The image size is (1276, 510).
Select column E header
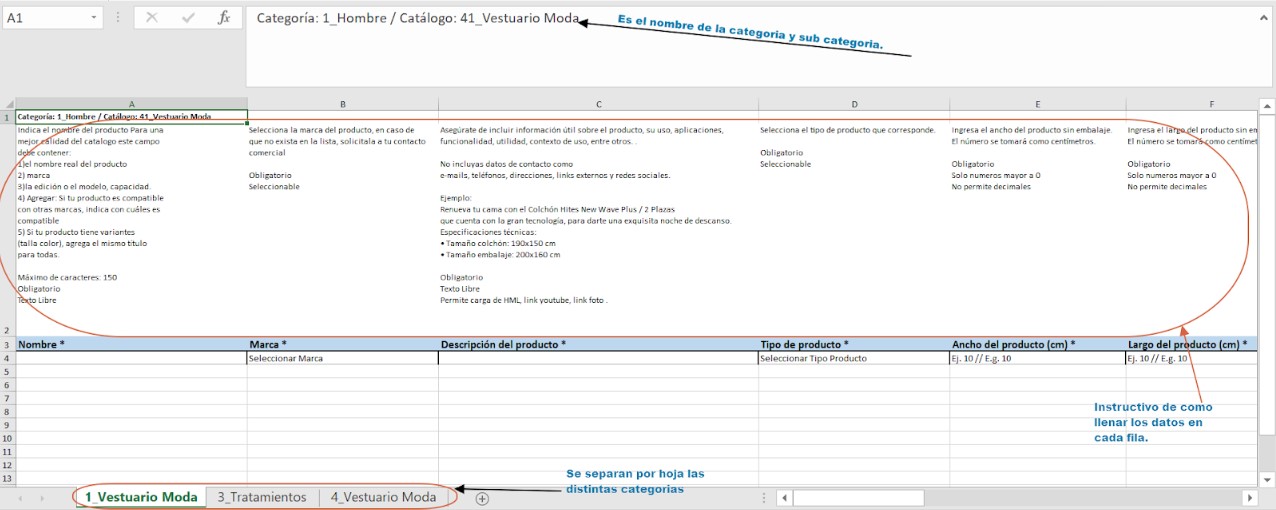(1038, 104)
